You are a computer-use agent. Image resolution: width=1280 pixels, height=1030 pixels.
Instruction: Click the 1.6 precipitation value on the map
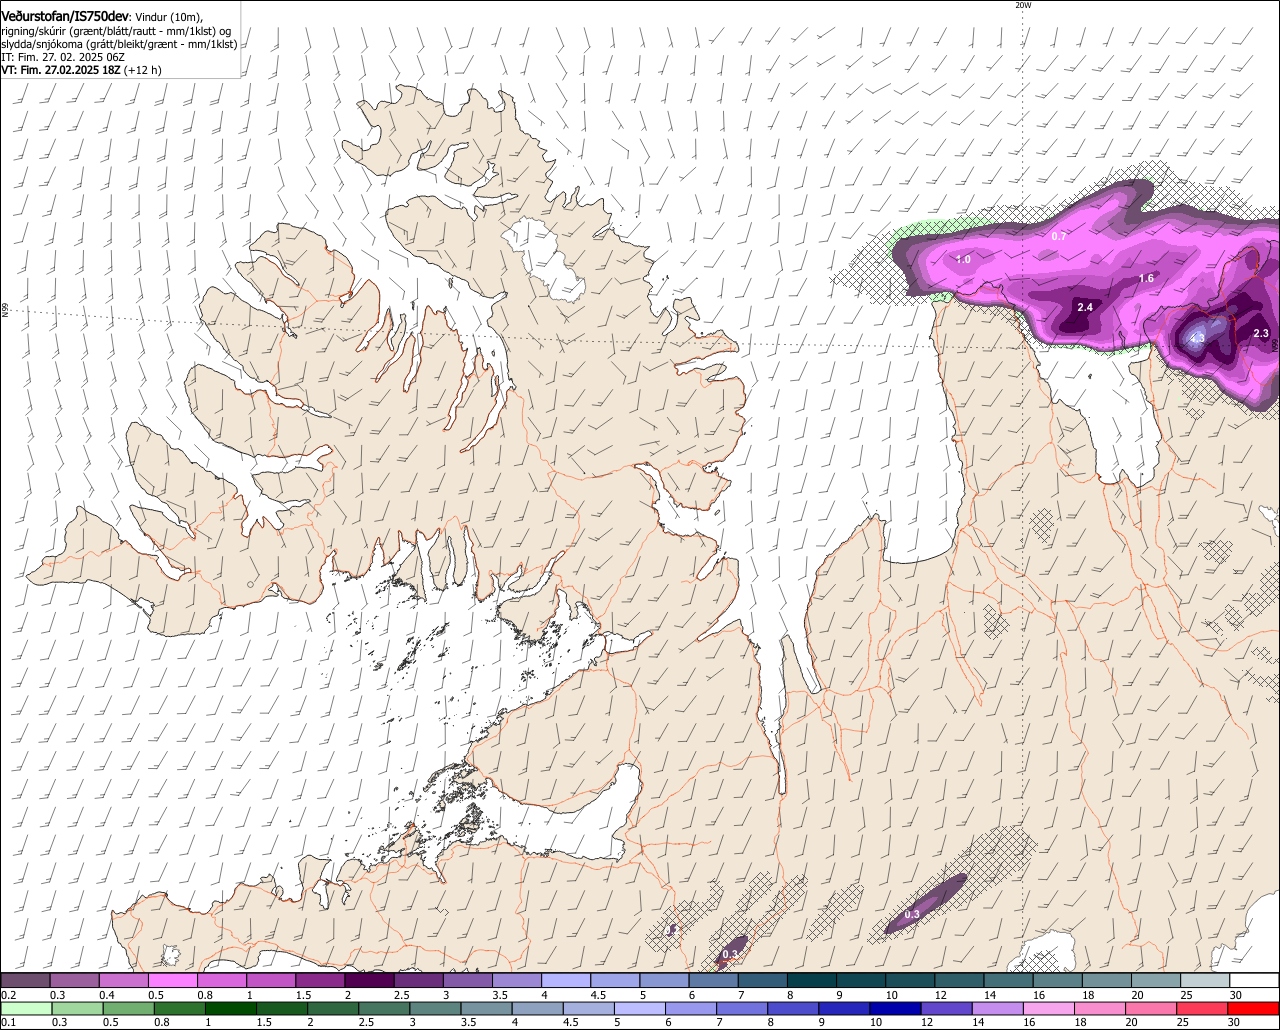[x=1147, y=278]
